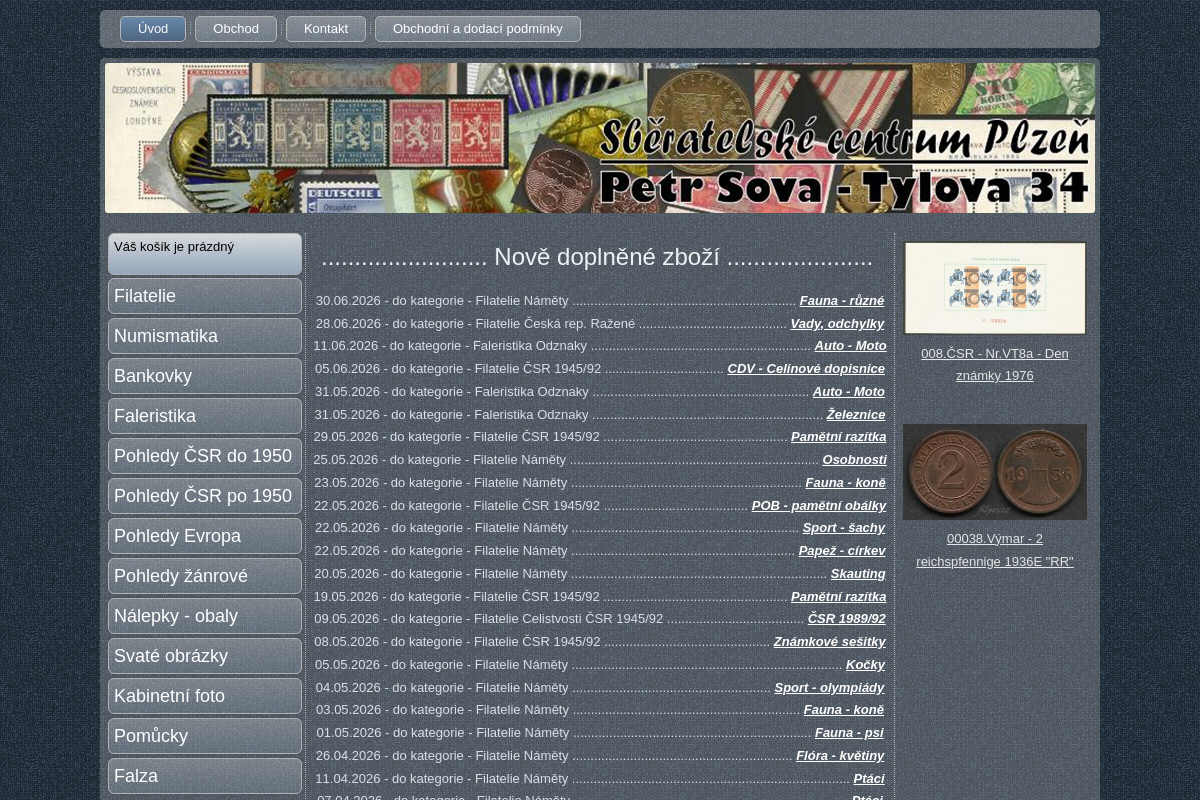This screenshot has height=800, width=1200.
Task: Open Fauna - koně link dated 03.05.2026
Action: click(844, 710)
